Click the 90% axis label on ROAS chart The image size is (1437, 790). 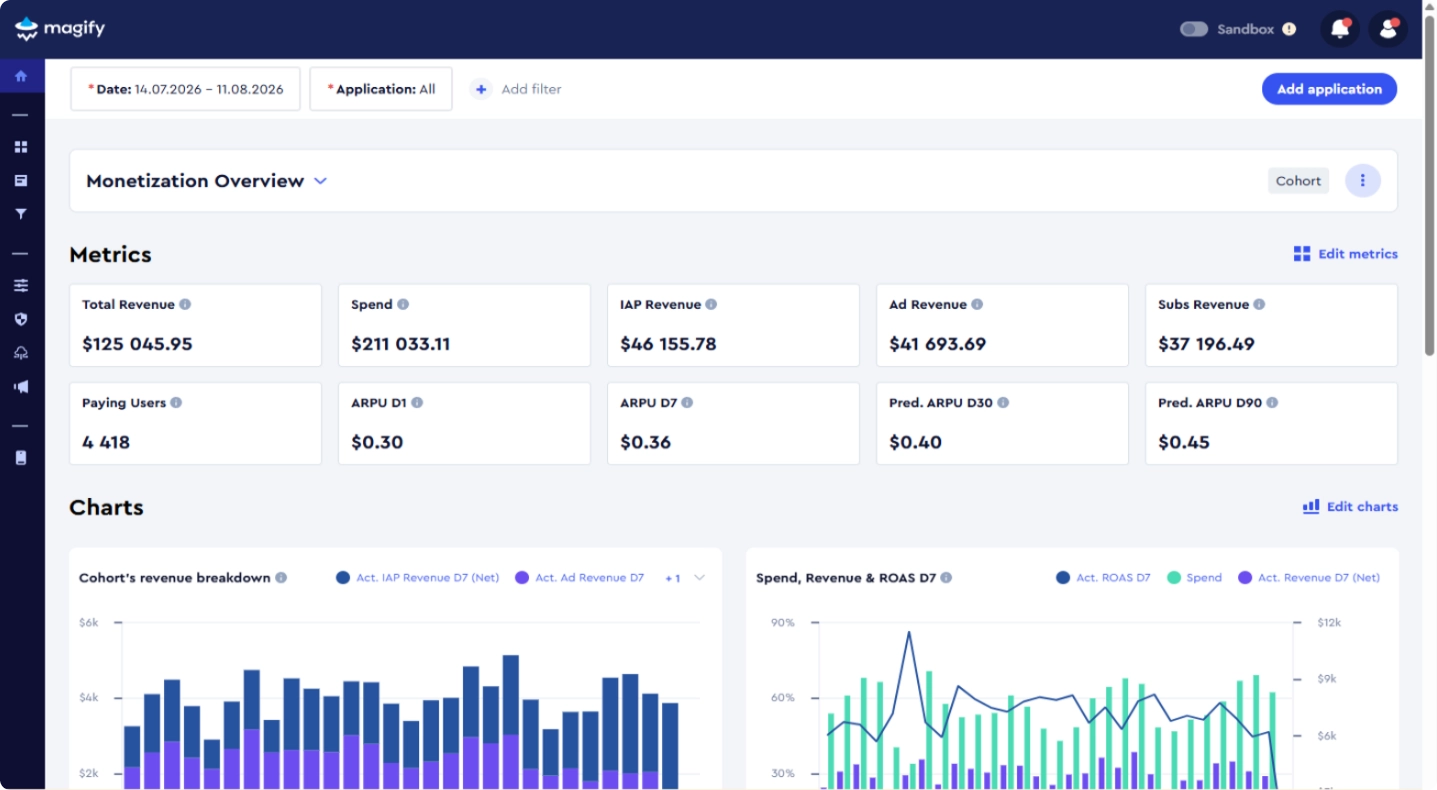pos(783,622)
